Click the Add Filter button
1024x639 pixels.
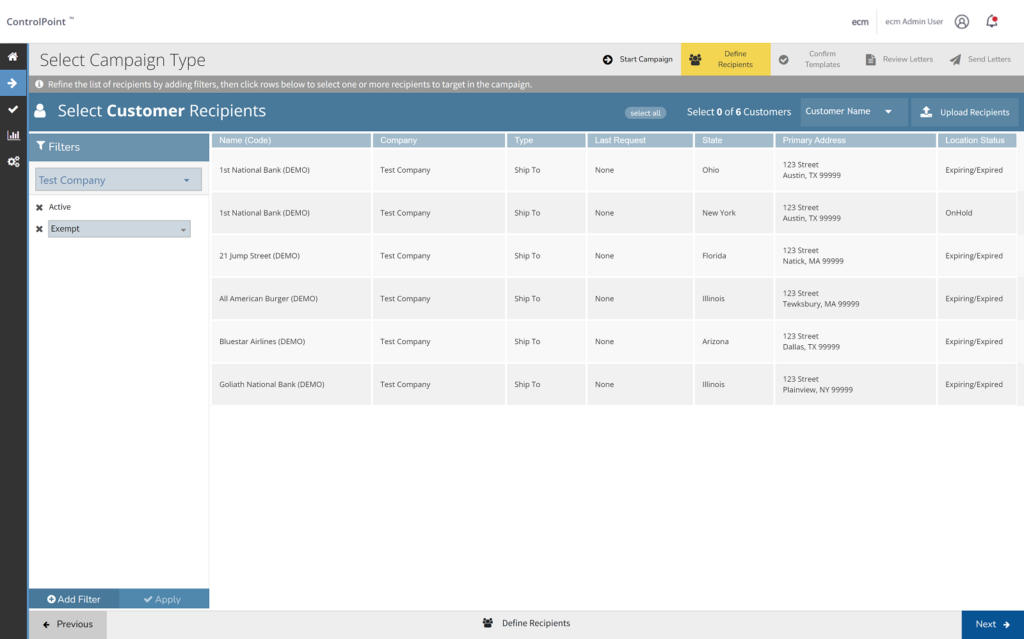coord(74,599)
